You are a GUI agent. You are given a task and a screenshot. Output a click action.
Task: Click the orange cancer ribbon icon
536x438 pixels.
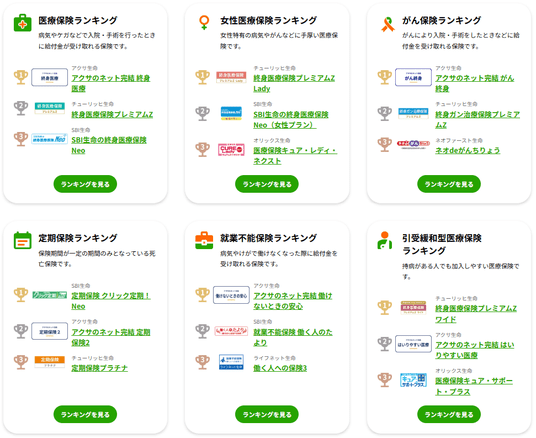(x=388, y=24)
